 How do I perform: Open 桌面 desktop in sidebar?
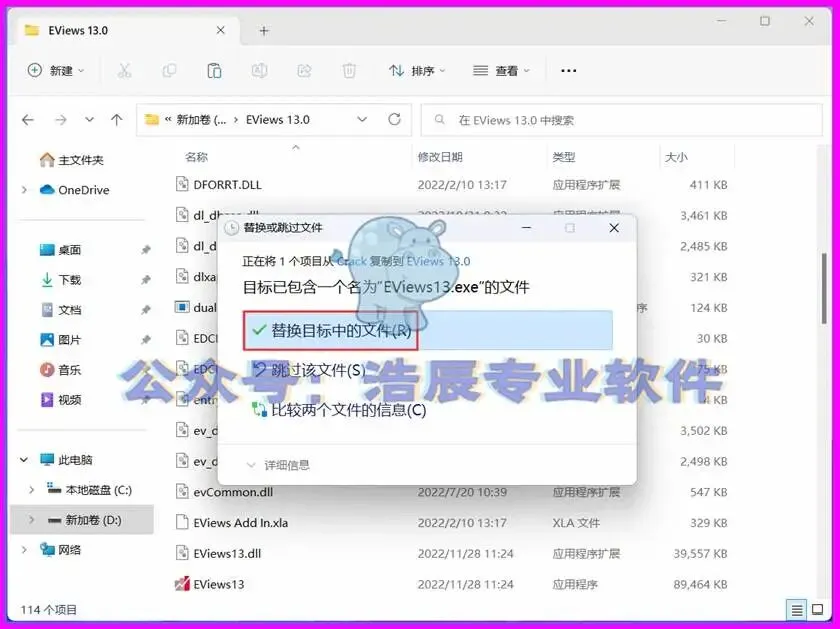tap(60, 250)
